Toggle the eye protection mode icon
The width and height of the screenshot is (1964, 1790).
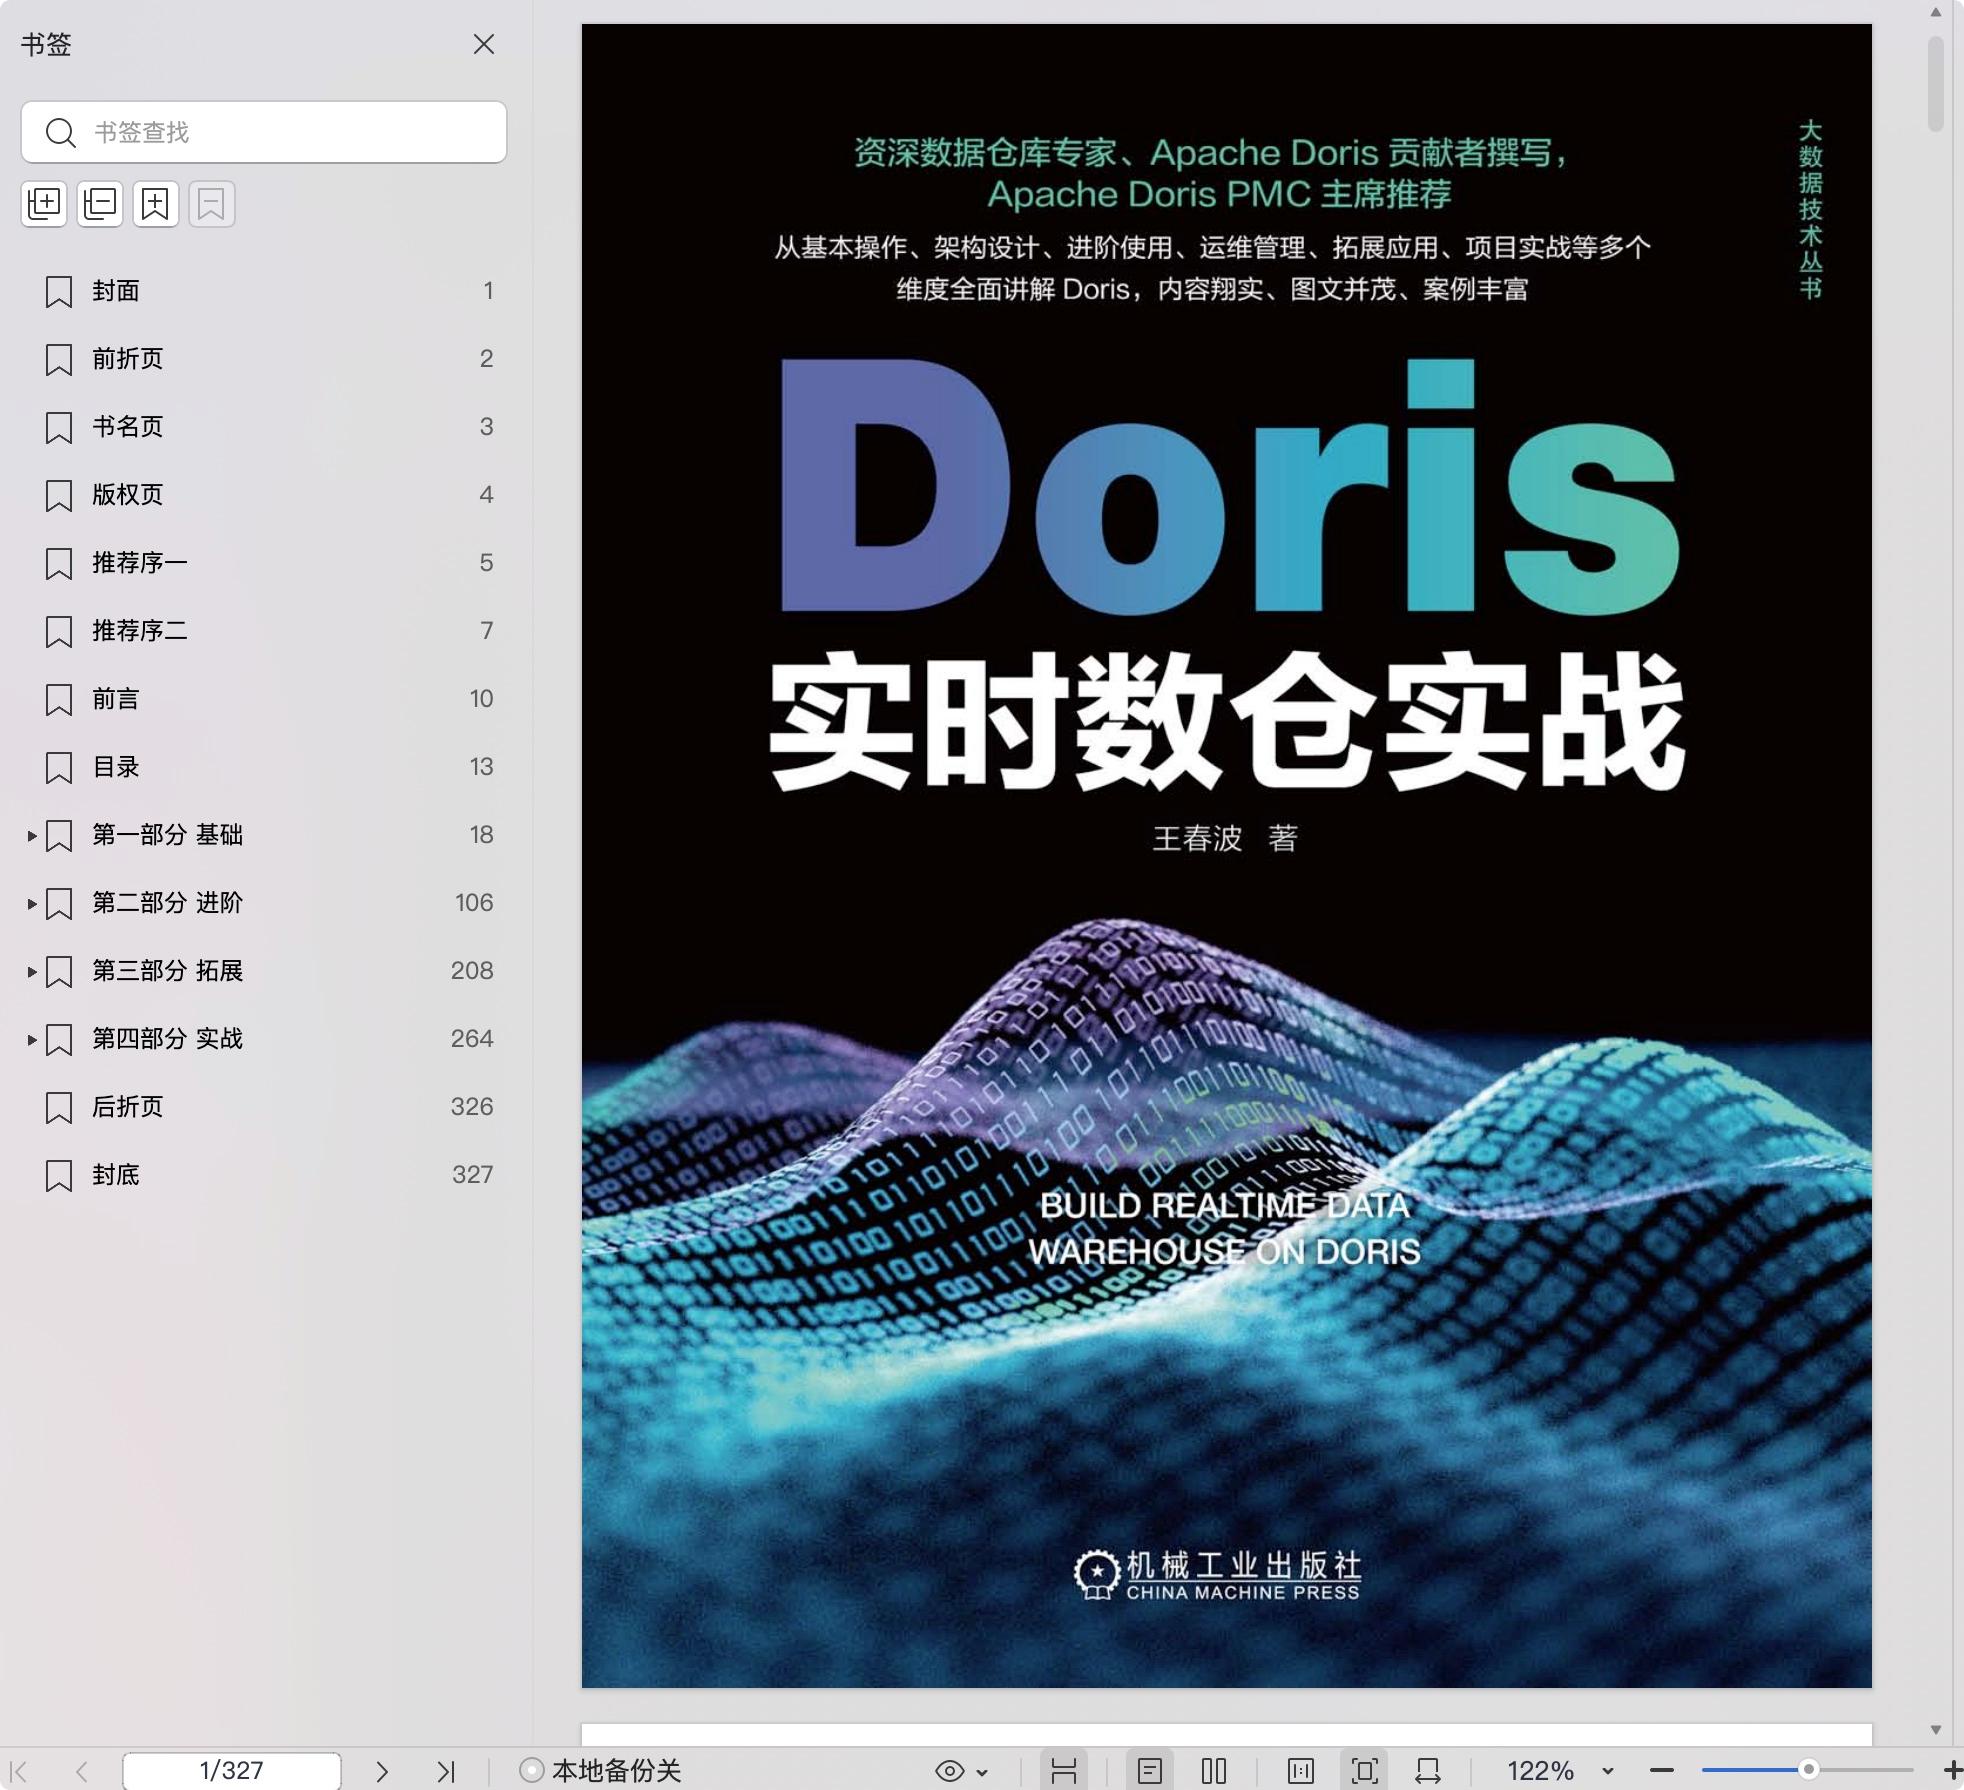coord(950,1771)
